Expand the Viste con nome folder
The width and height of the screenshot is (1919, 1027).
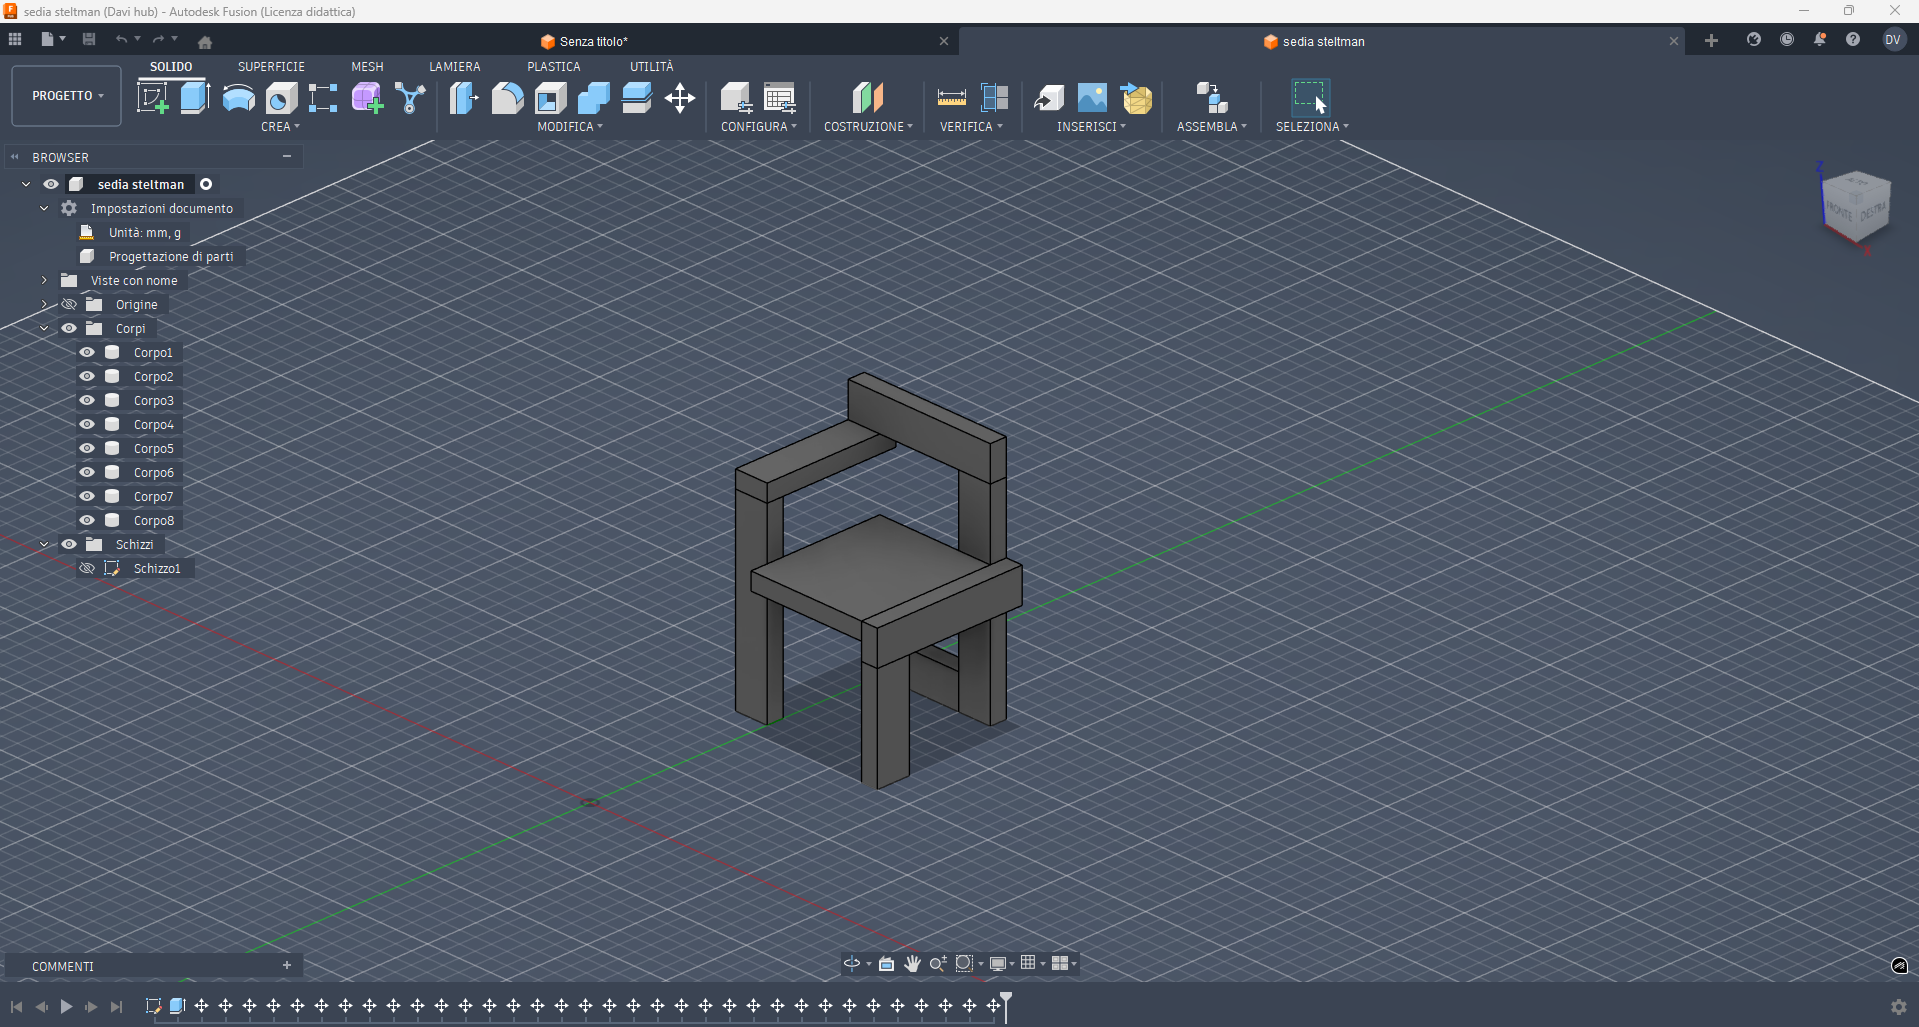[x=44, y=280]
